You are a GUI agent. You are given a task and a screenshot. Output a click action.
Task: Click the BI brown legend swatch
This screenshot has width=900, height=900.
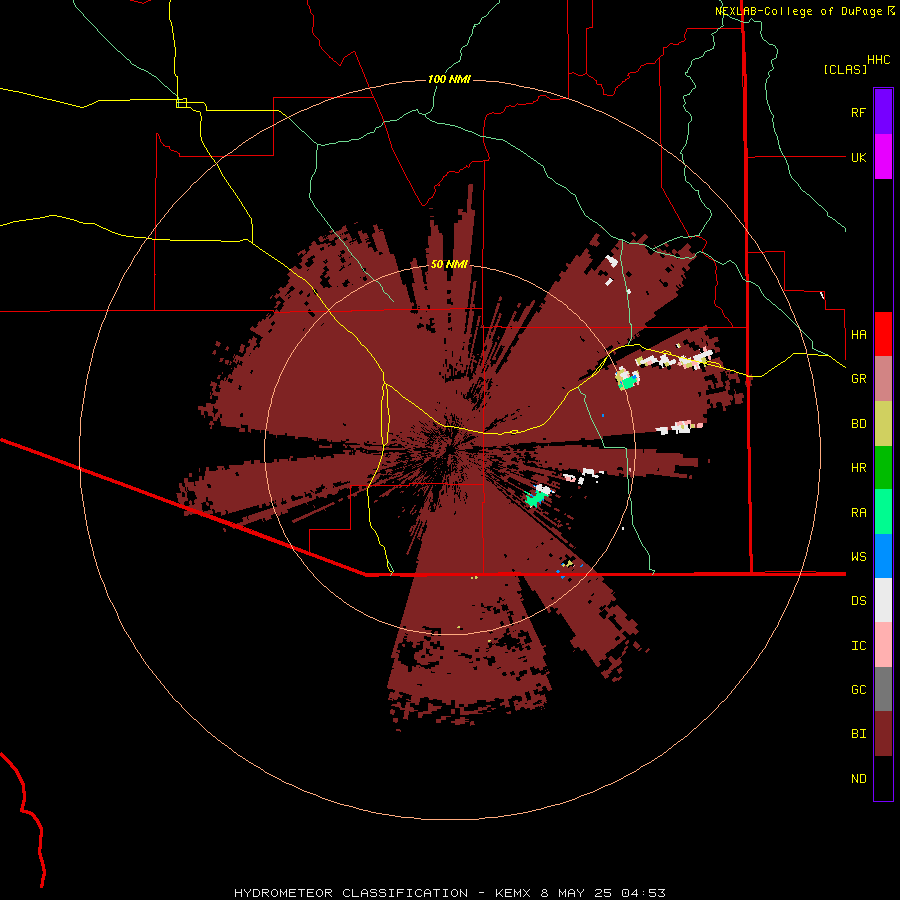(x=883, y=734)
